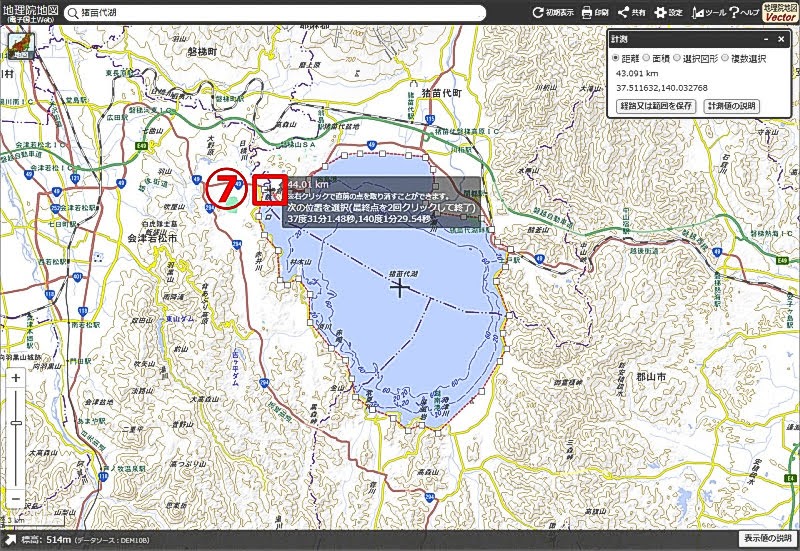The width and height of the screenshot is (800, 551).
Task: Zoom in with the plus button
Action: [16, 378]
